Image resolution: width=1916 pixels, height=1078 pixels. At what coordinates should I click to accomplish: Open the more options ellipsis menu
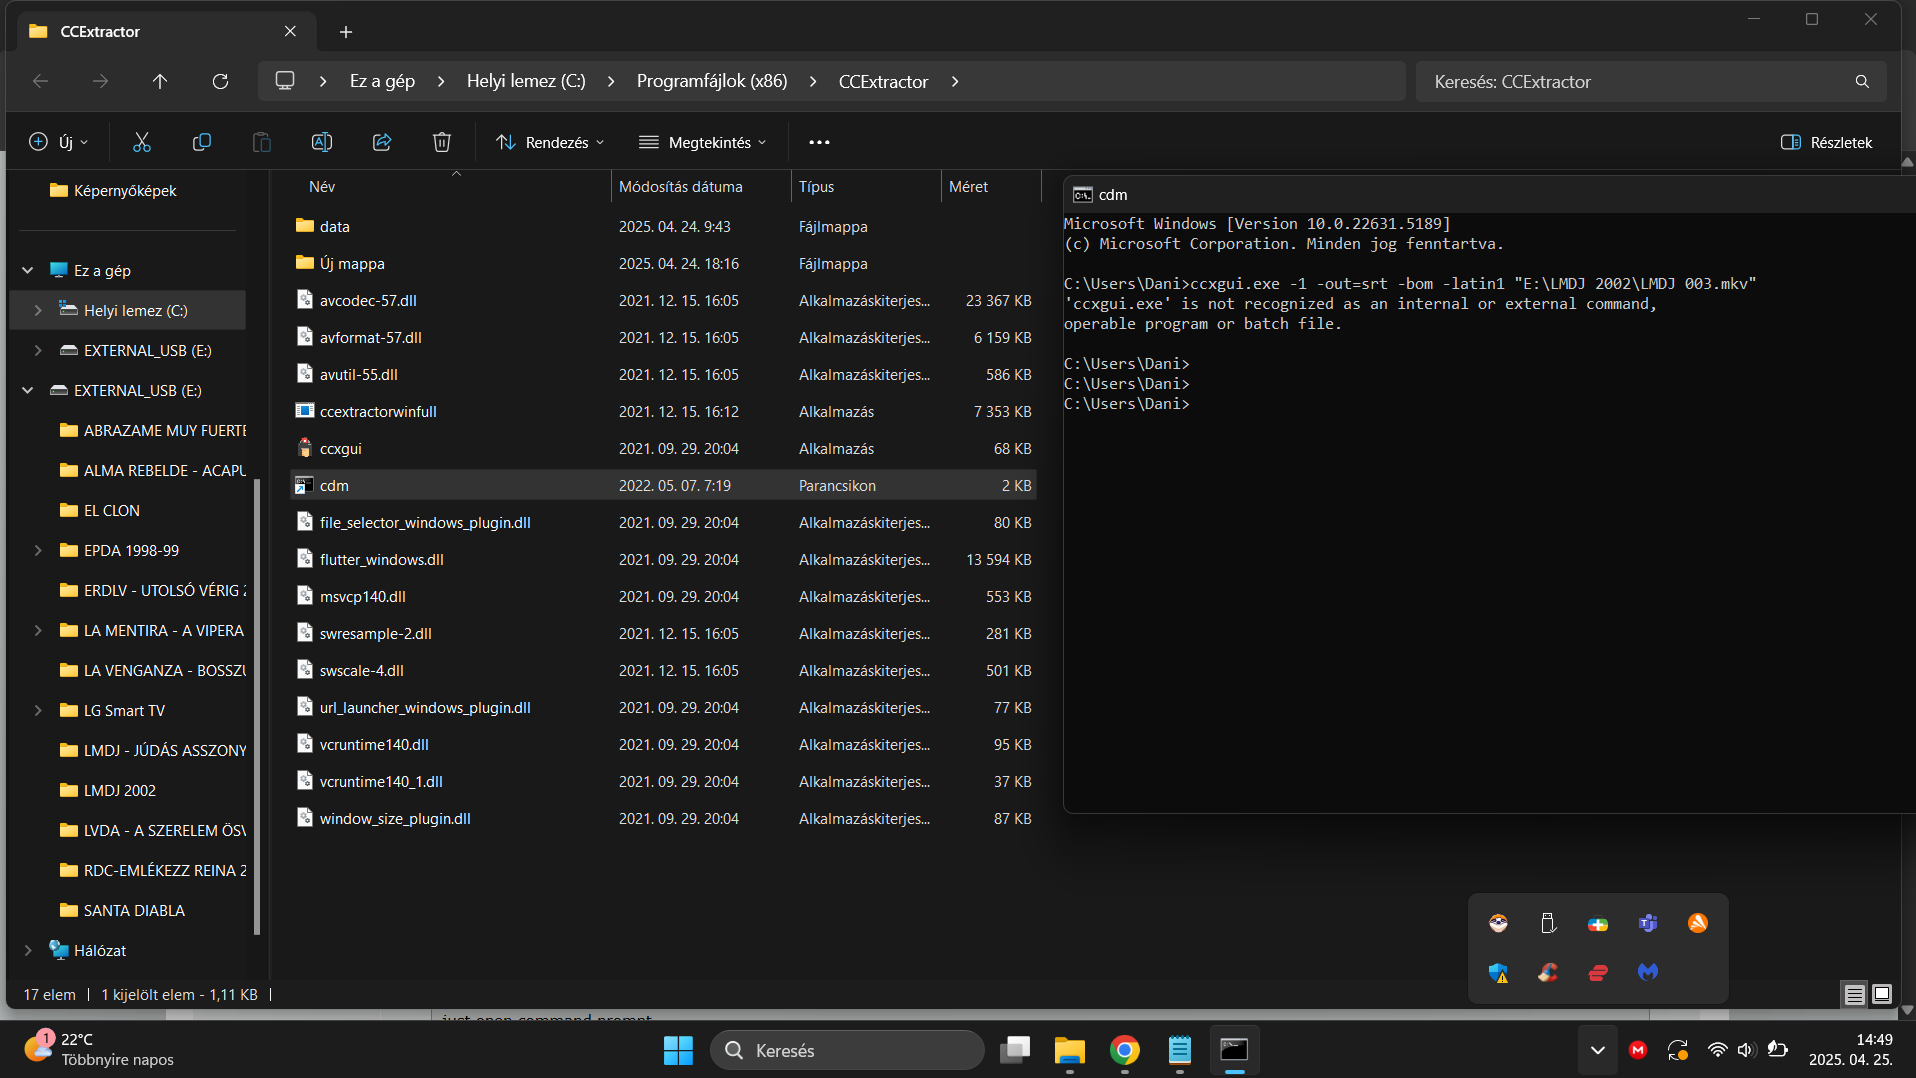[819, 142]
